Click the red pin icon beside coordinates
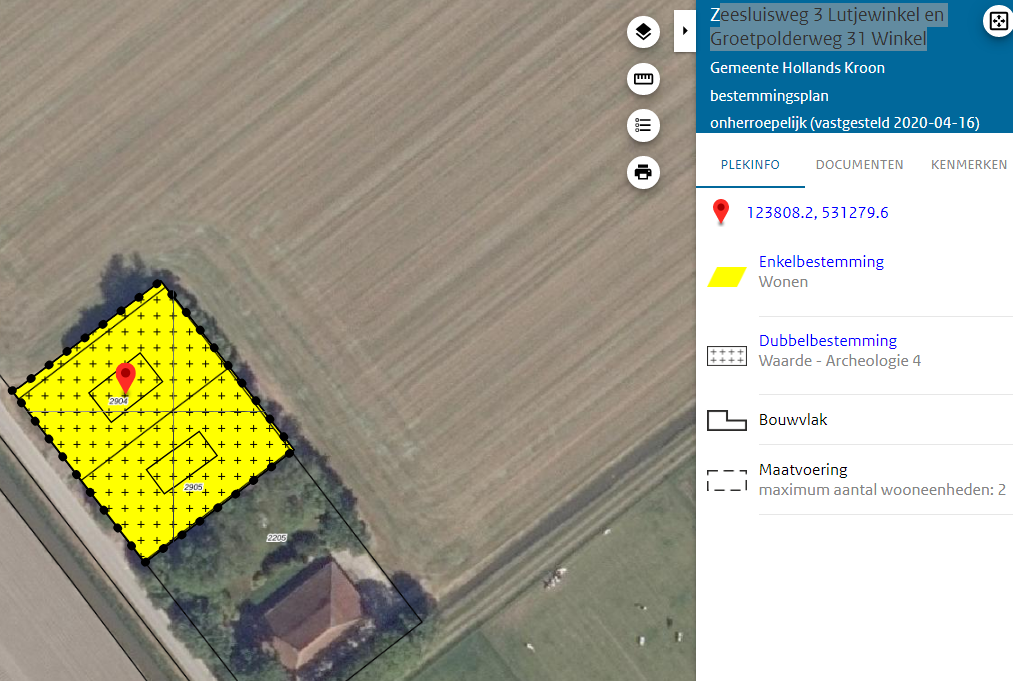Viewport: 1013px width, 681px height. (720, 212)
